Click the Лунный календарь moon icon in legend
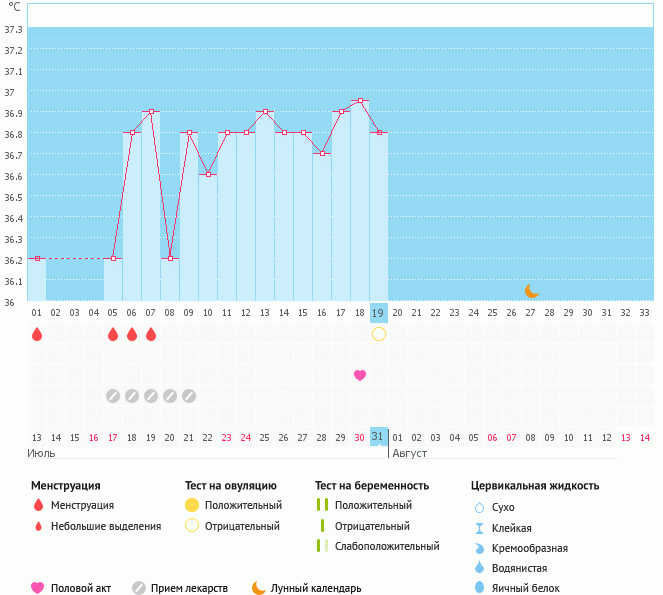The height and width of the screenshot is (595, 663). coord(258,588)
